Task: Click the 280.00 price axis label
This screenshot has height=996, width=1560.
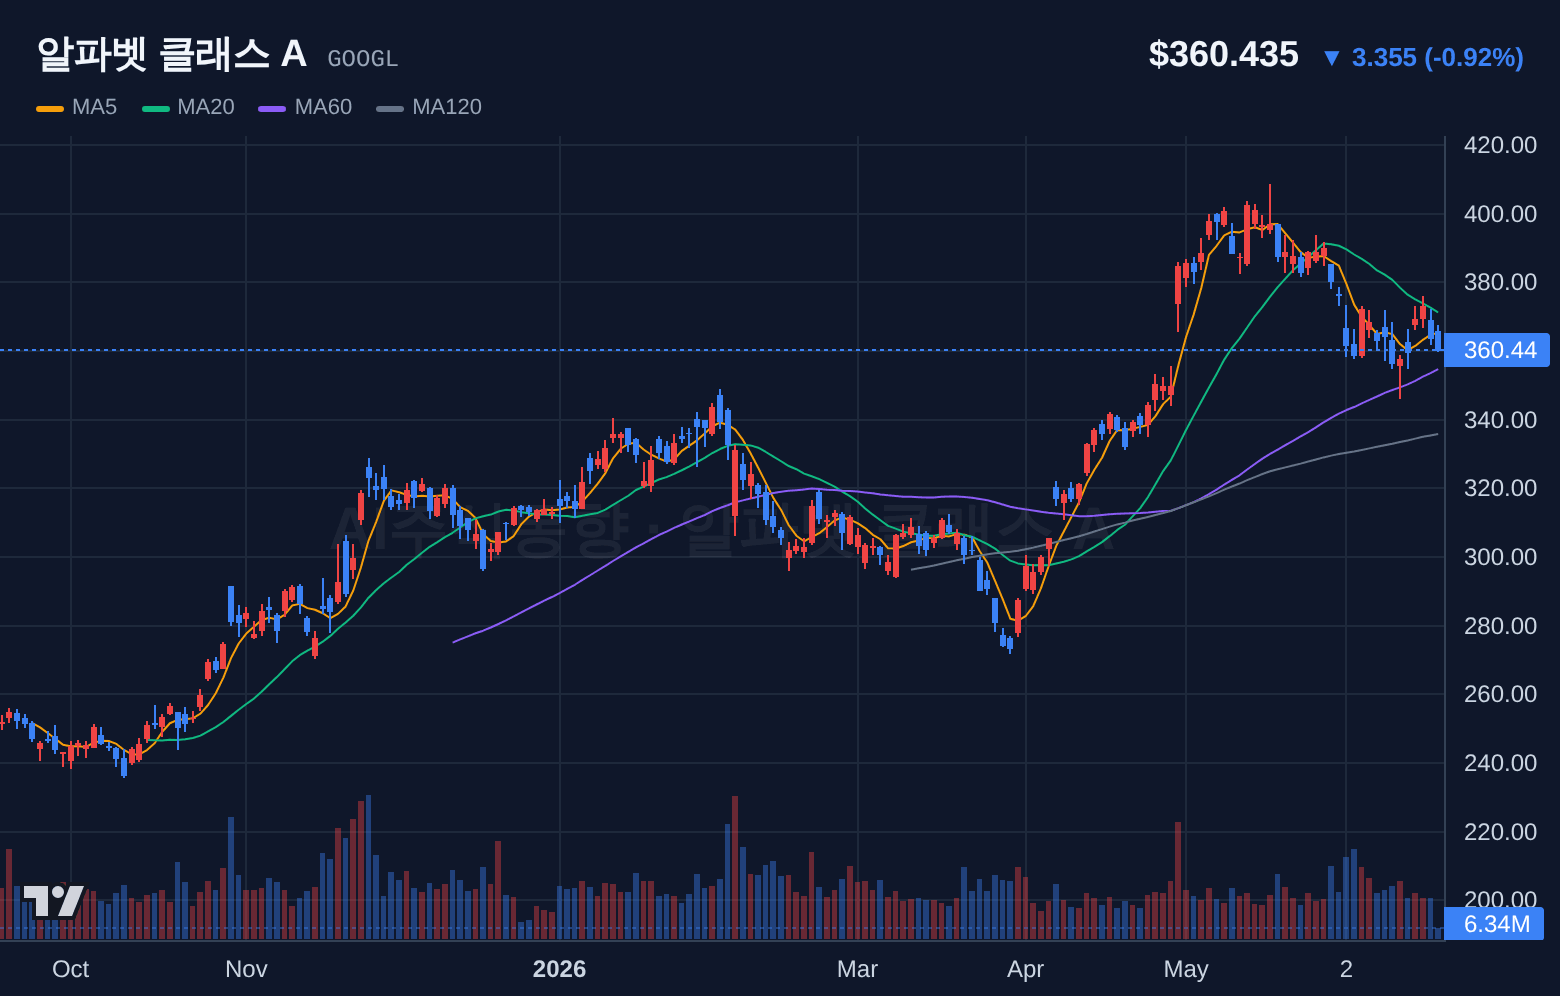Action: point(1500,626)
